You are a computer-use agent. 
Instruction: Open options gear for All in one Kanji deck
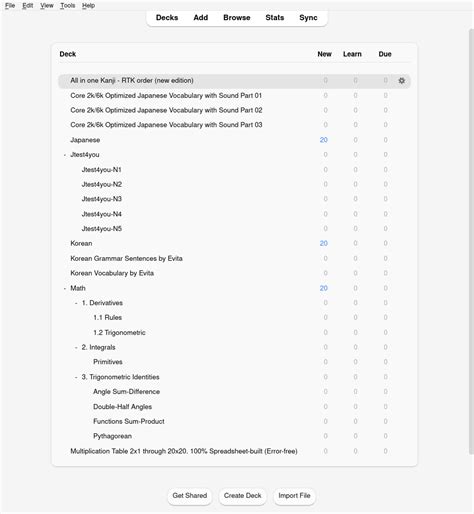(401, 81)
